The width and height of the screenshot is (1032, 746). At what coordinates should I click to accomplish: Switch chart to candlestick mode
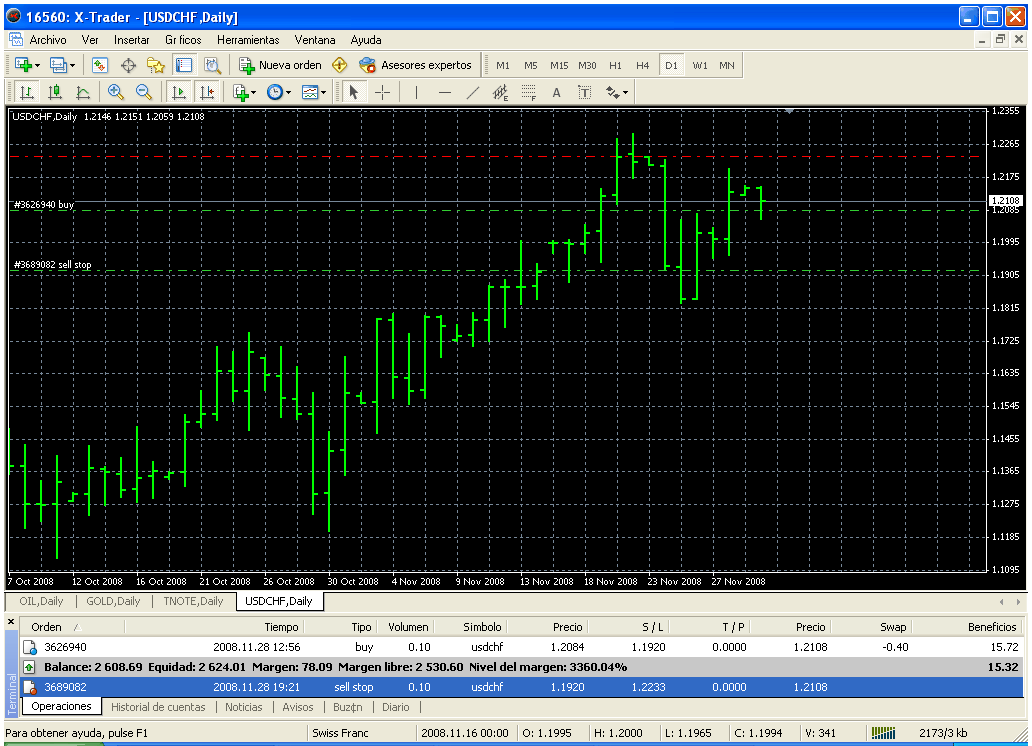(x=55, y=92)
